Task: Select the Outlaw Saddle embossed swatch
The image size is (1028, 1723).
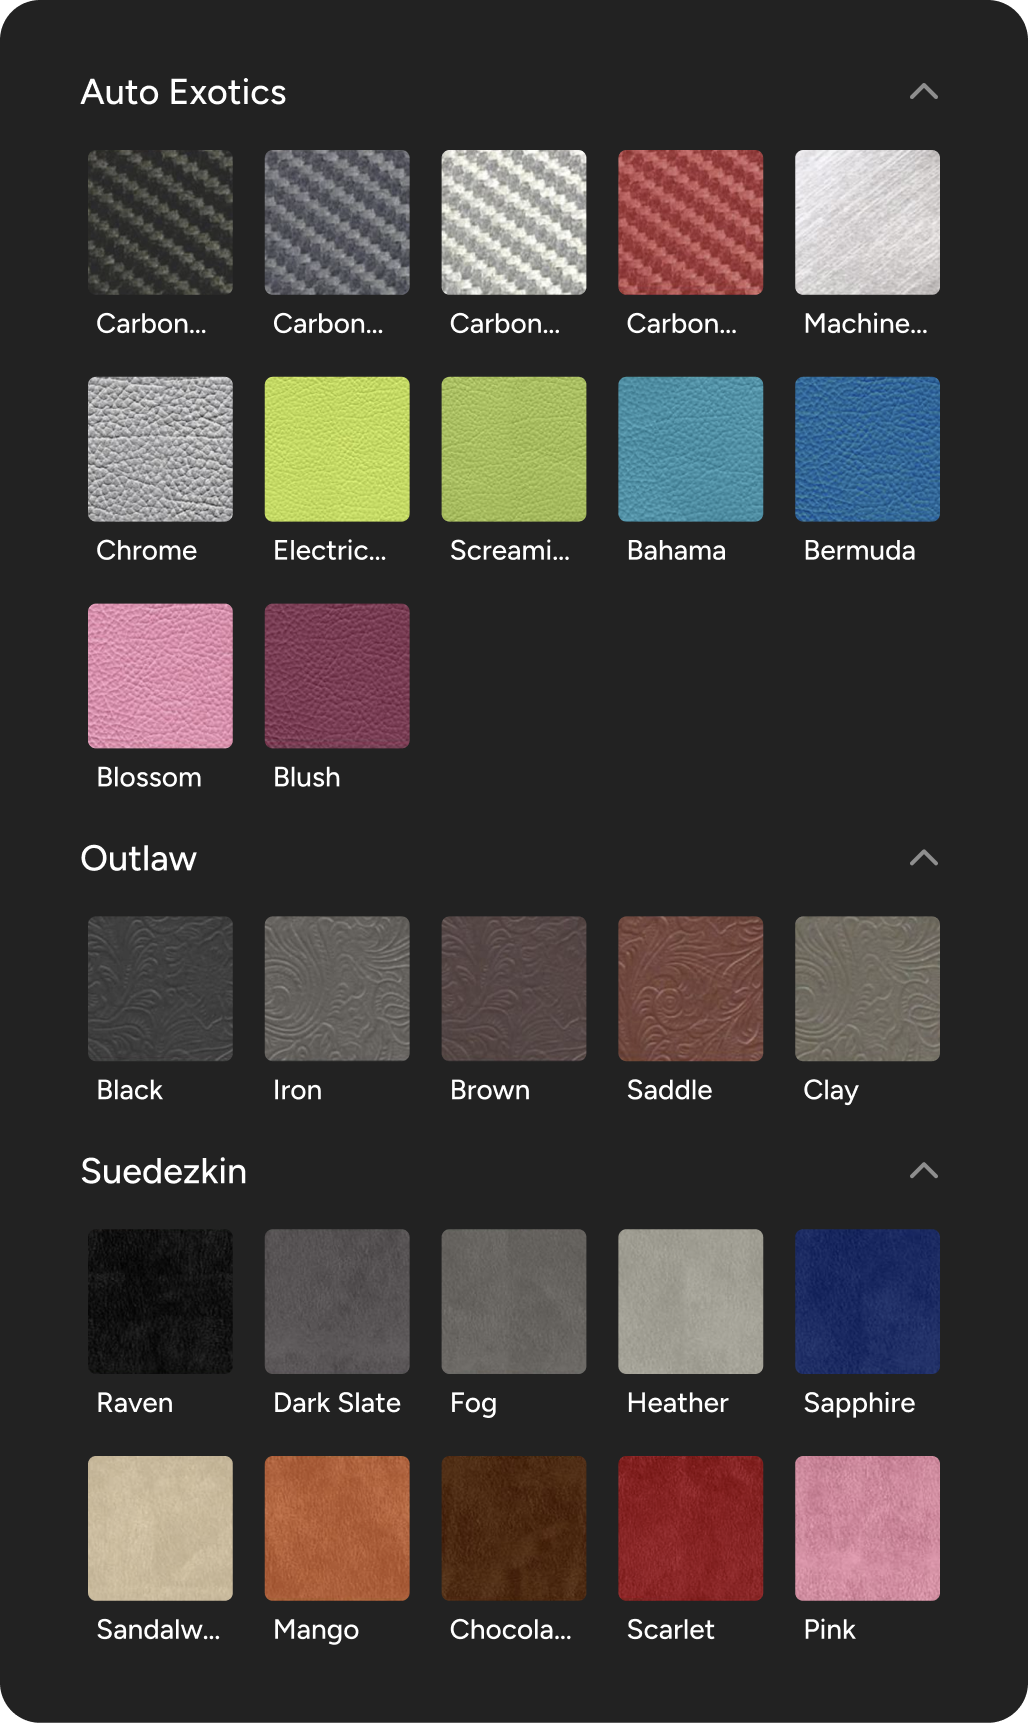Action: tap(690, 989)
